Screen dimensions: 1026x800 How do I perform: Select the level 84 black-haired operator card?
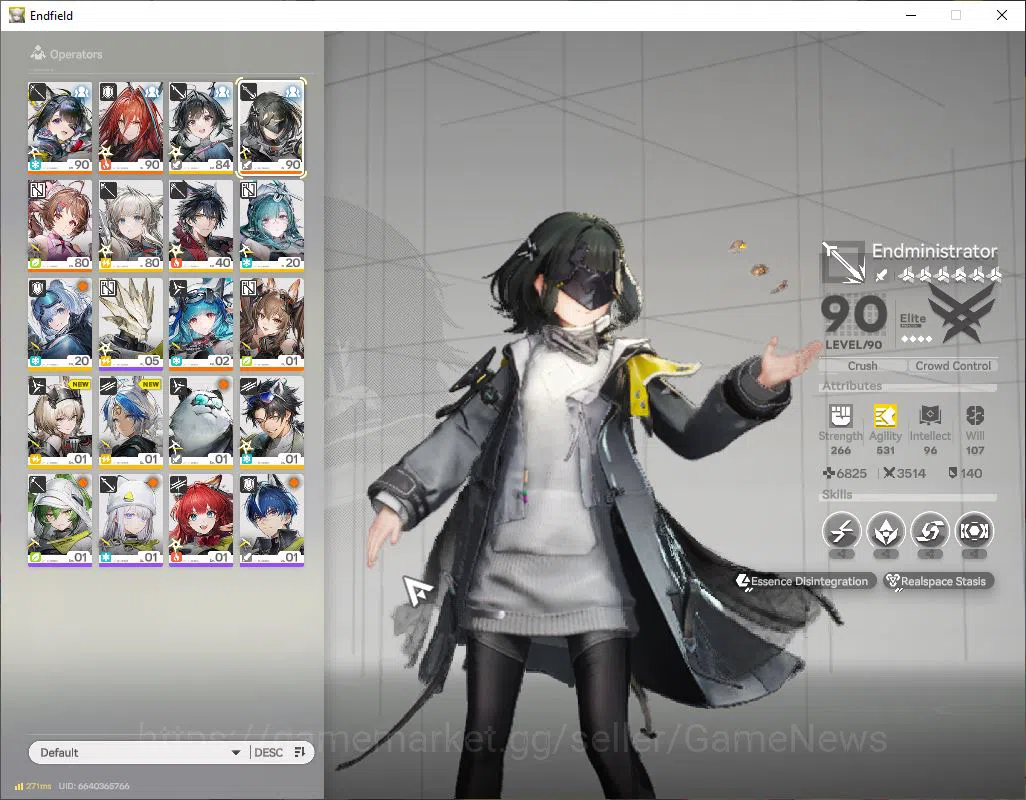(x=201, y=127)
